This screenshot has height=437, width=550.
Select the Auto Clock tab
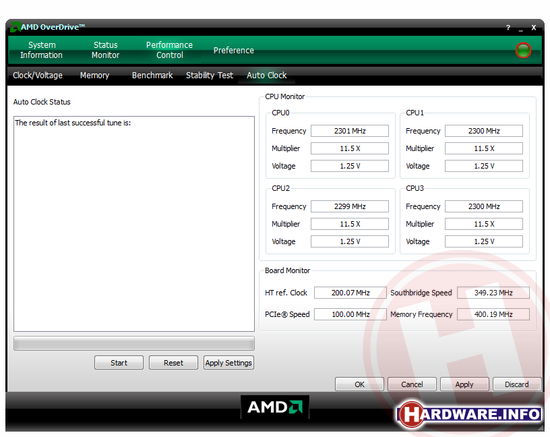coord(267,75)
